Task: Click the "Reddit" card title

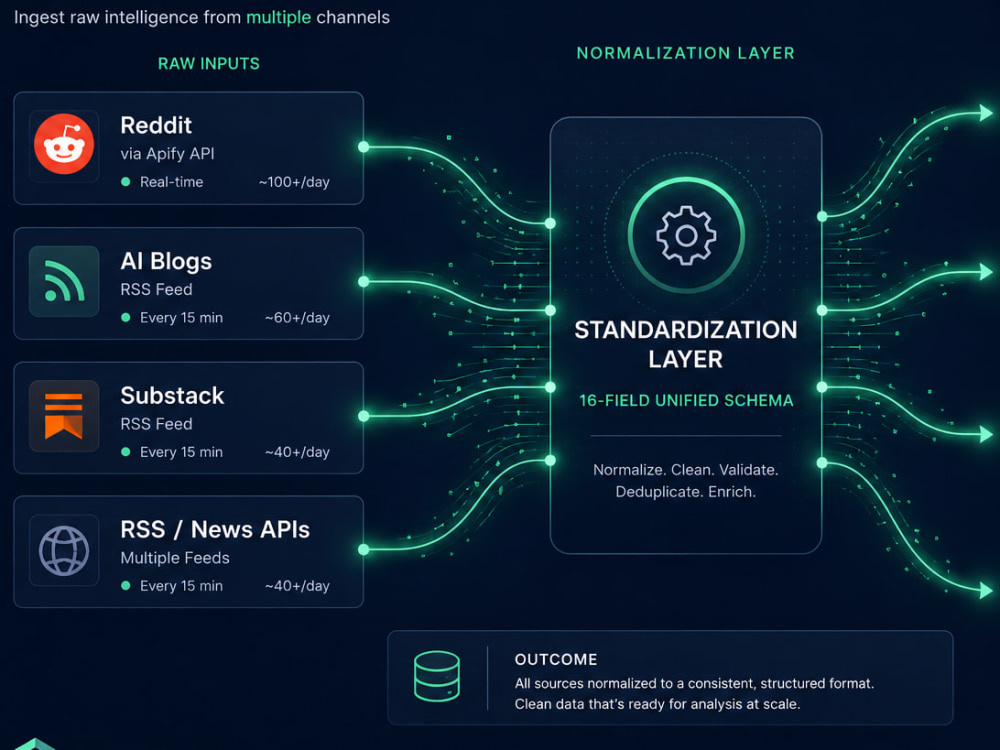Action: pos(156,126)
